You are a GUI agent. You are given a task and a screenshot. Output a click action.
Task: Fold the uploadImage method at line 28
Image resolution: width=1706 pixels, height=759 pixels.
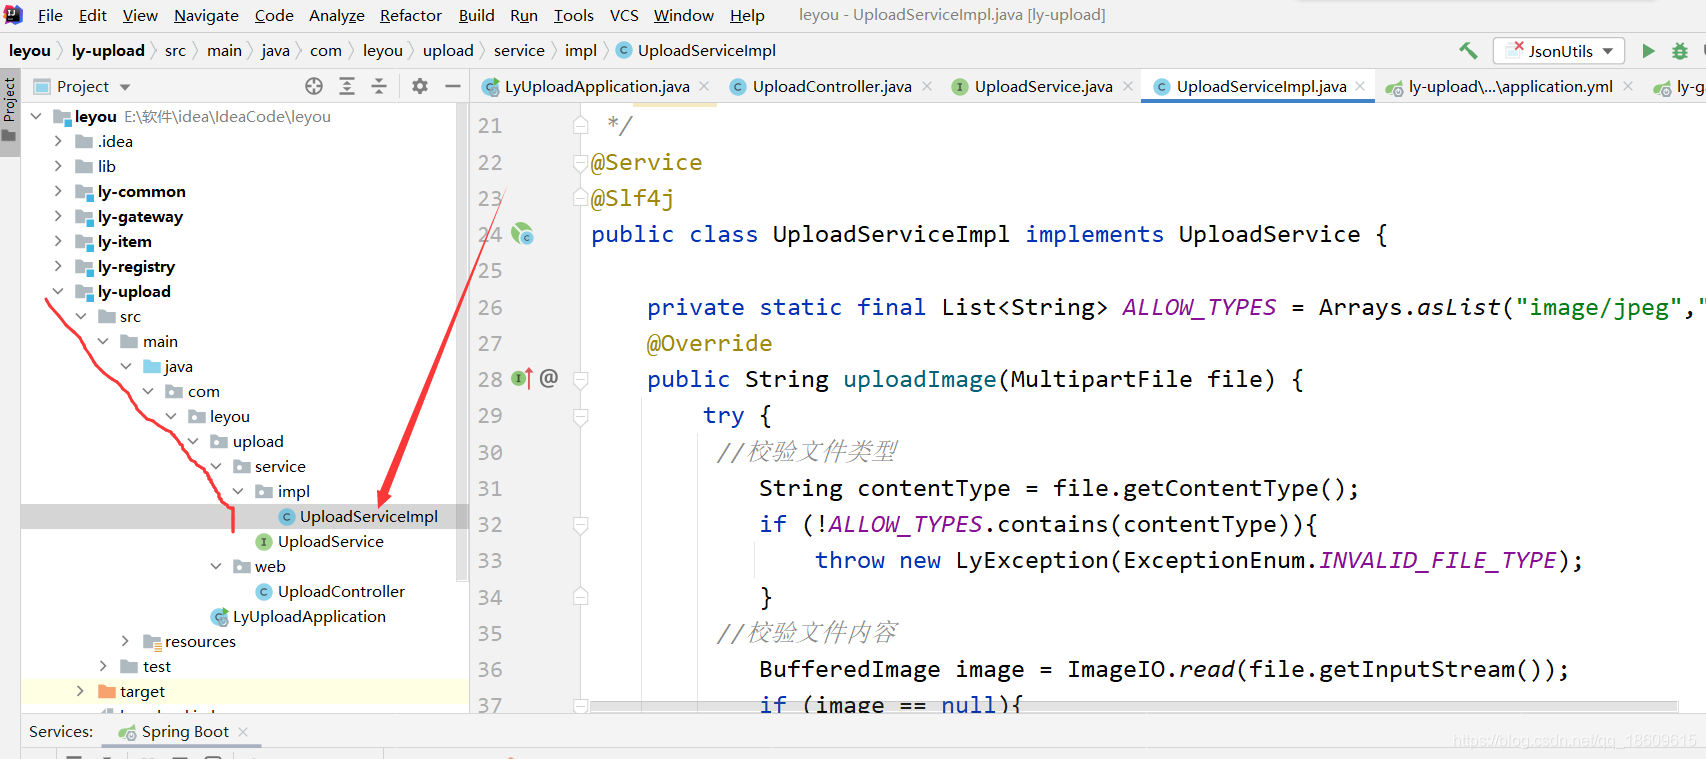[x=580, y=379]
